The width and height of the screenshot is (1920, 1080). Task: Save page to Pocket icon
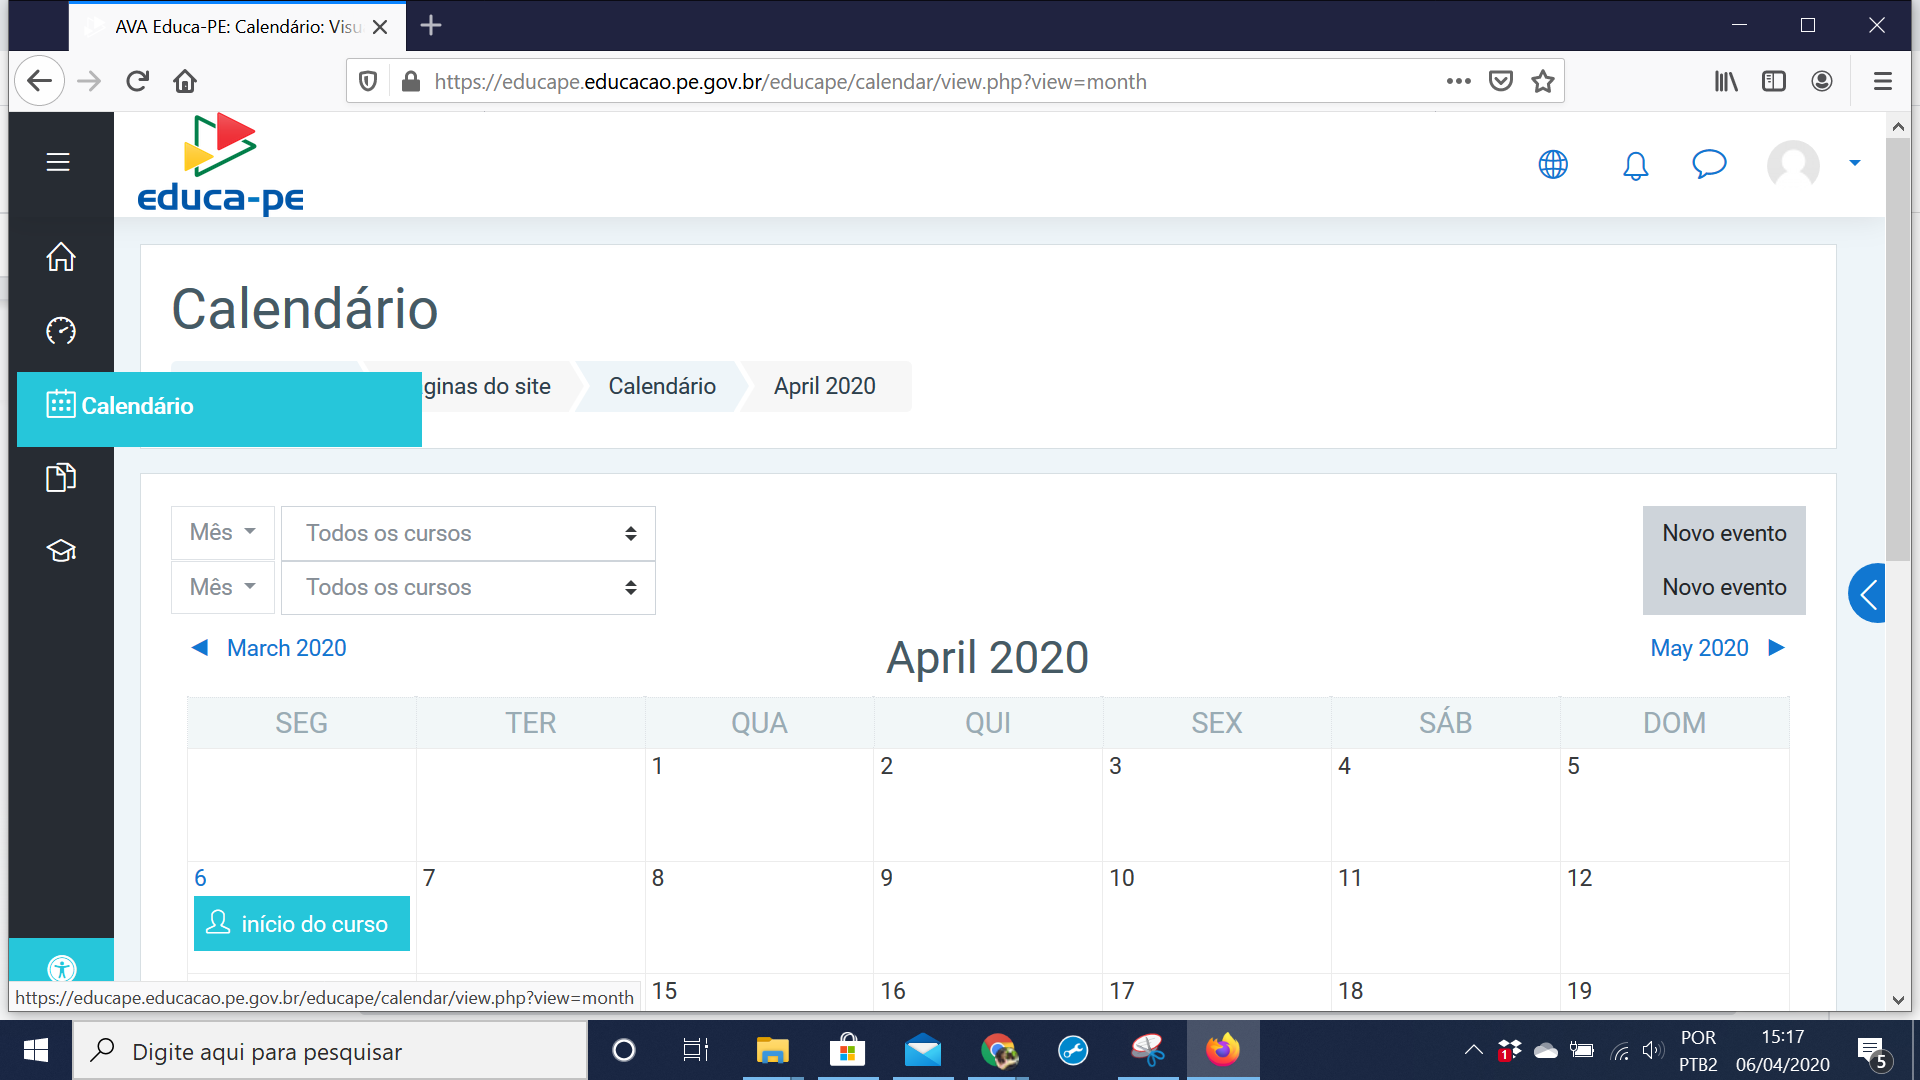point(1500,81)
